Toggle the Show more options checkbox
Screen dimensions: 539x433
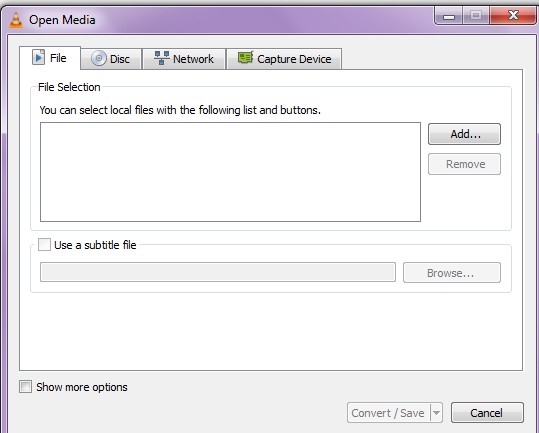[x=25, y=387]
